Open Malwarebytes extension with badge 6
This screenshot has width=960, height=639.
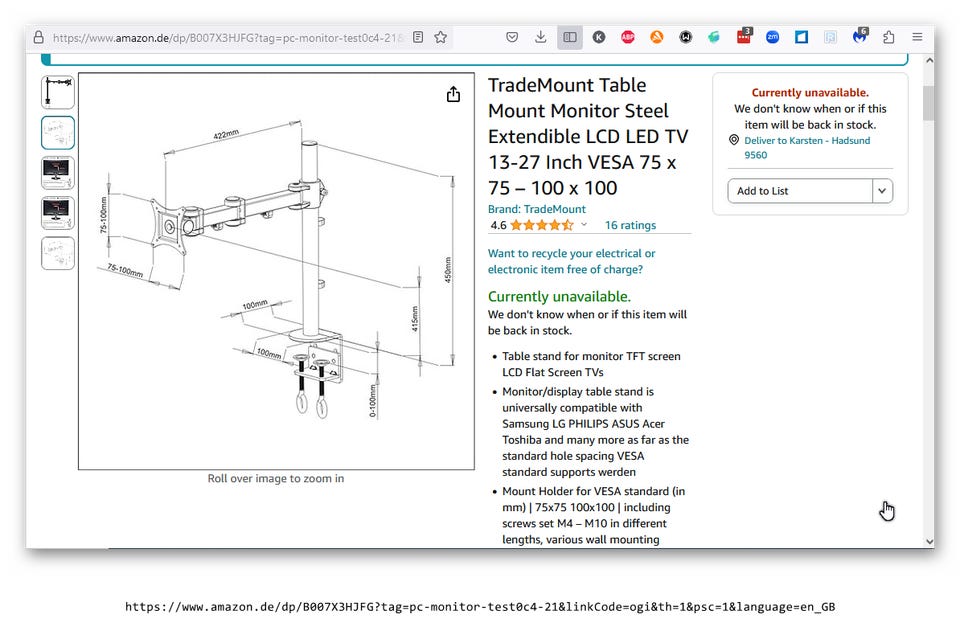tap(860, 36)
